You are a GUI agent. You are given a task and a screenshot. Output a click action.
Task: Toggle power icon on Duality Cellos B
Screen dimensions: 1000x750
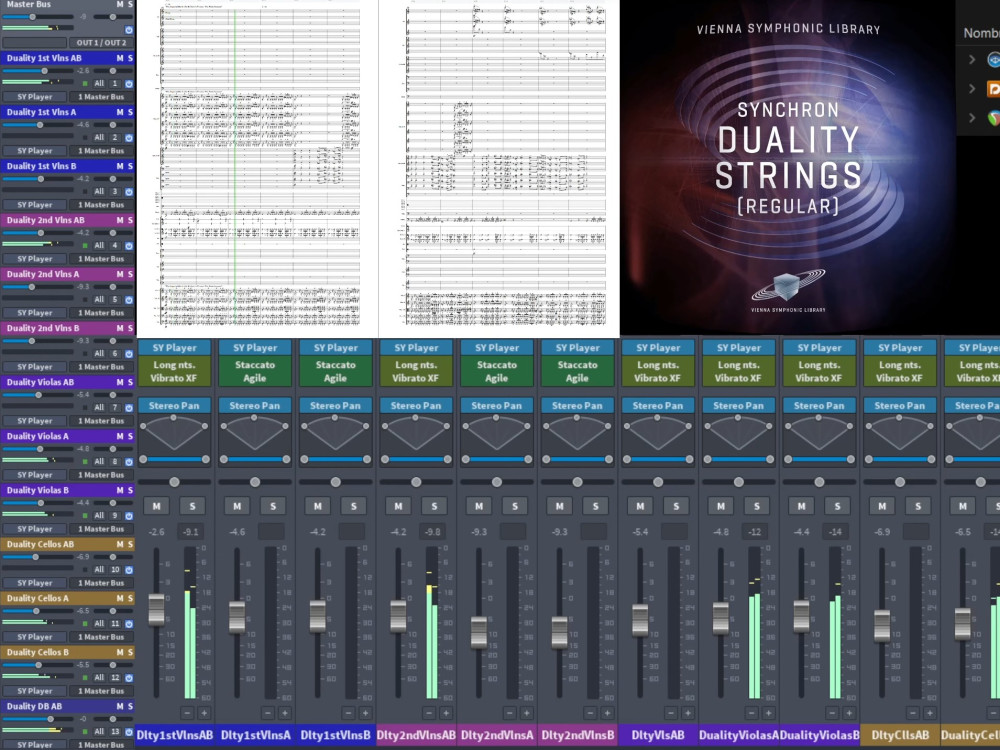click(129, 677)
